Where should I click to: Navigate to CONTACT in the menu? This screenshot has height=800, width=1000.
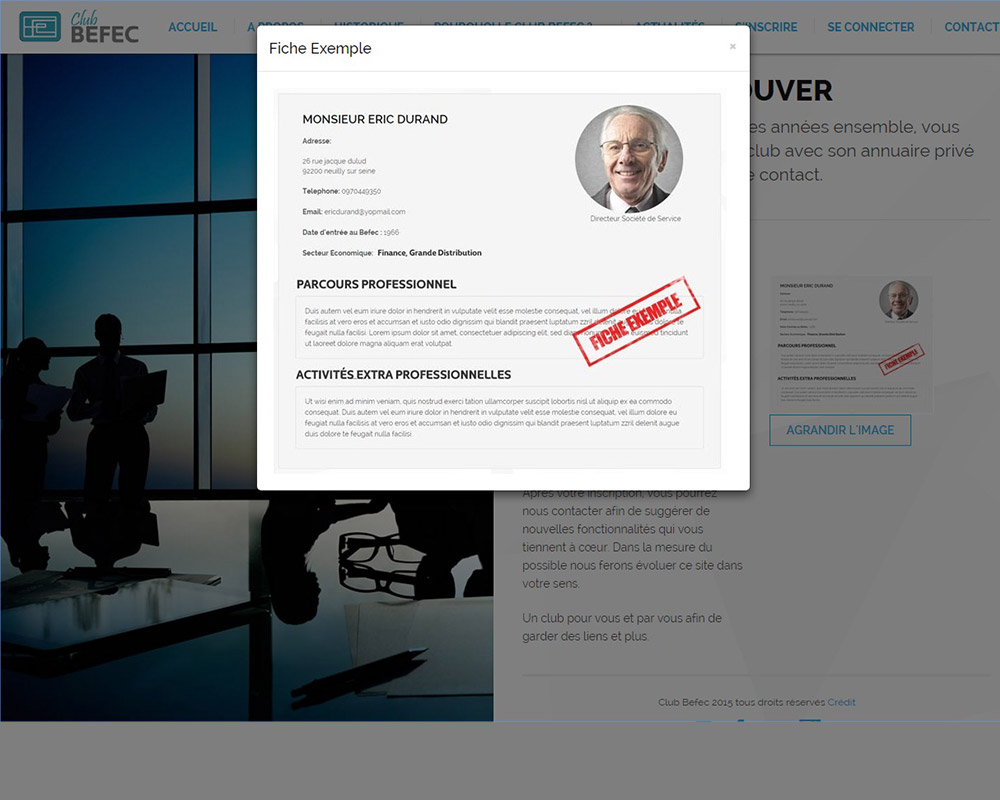click(x=971, y=27)
